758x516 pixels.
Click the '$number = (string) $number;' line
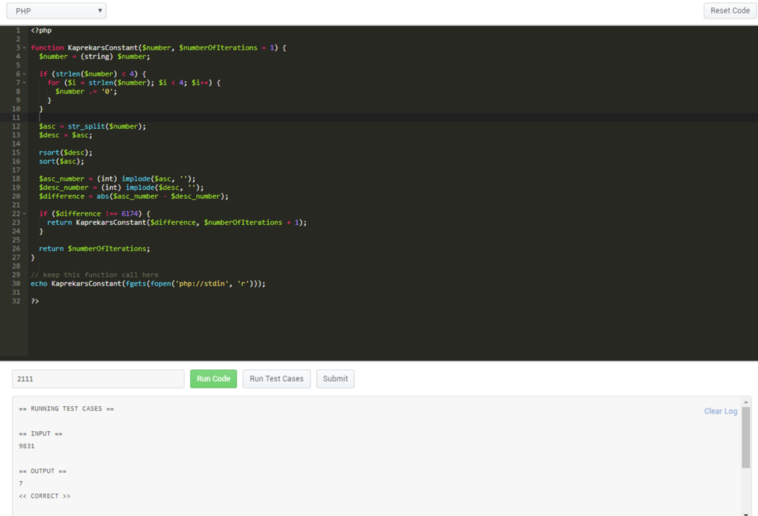tap(95, 57)
